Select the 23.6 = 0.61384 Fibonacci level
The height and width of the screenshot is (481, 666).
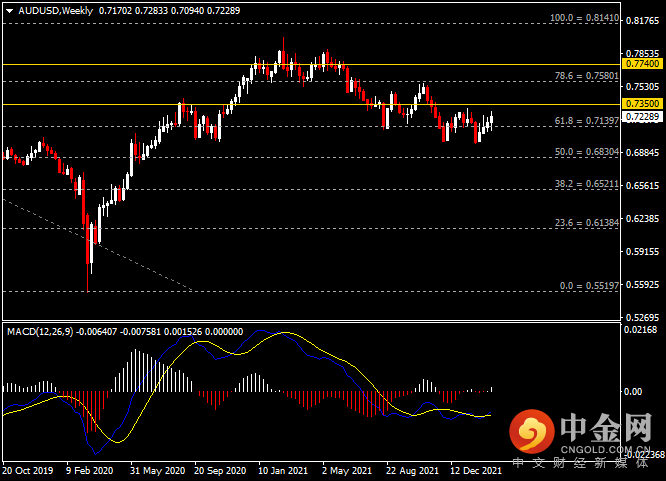click(587, 223)
